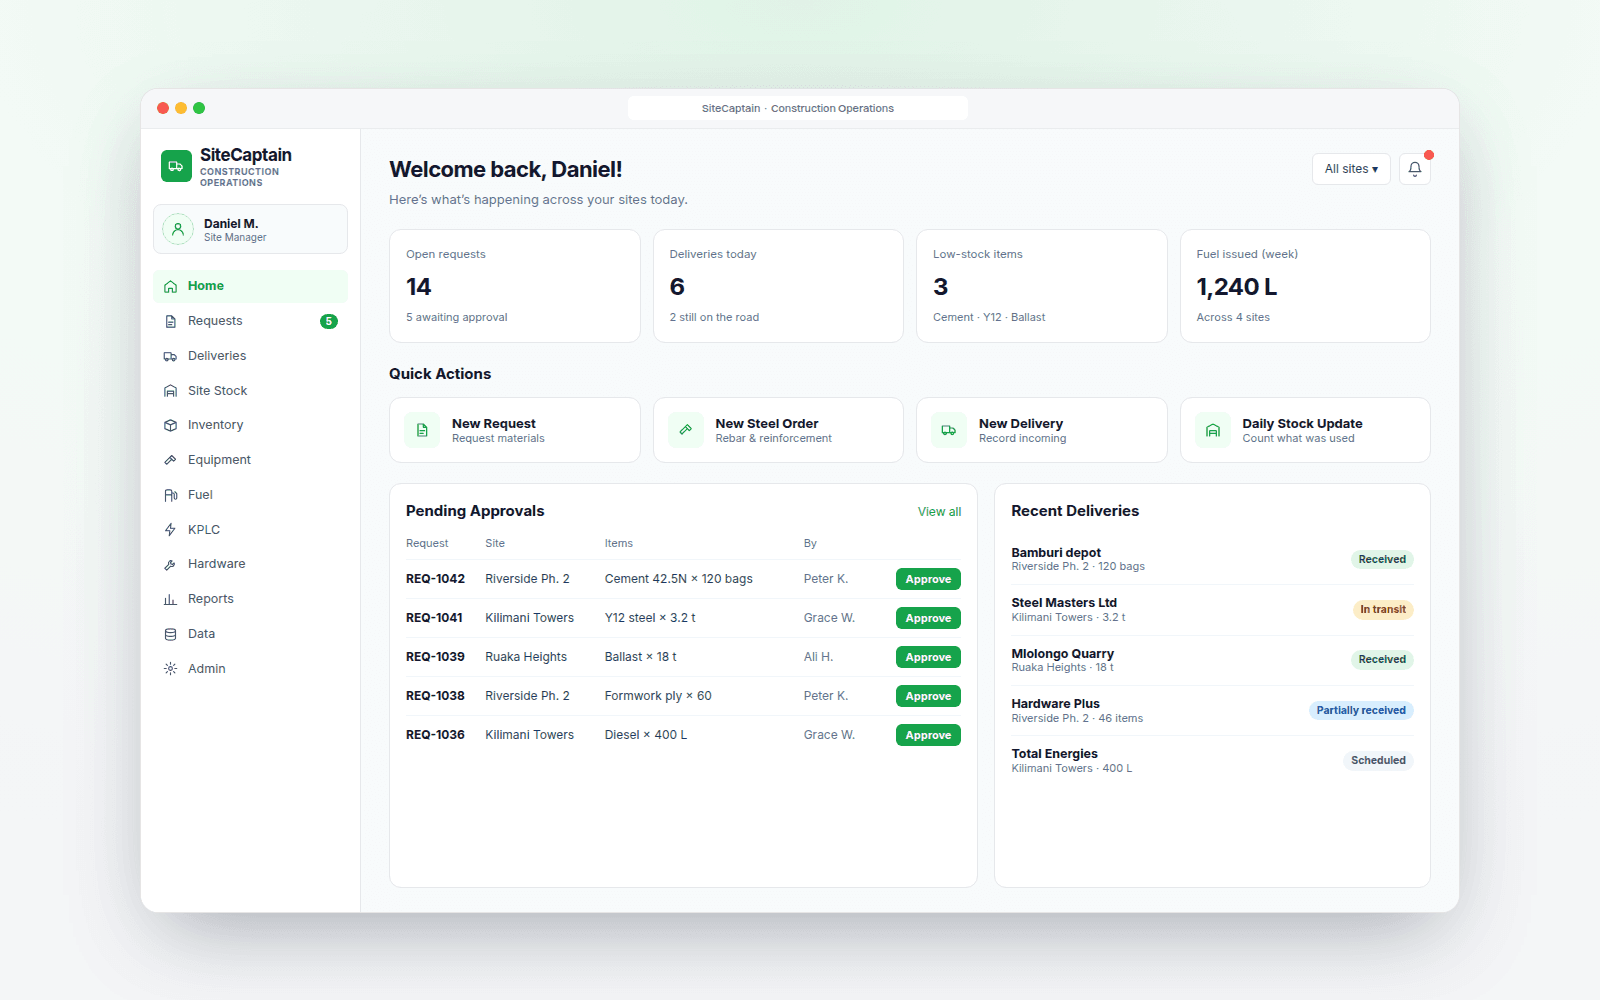Screen dimensions: 1600x1000
Task: Open Hardware page from sidebar
Action: pyautogui.click(x=250, y=564)
